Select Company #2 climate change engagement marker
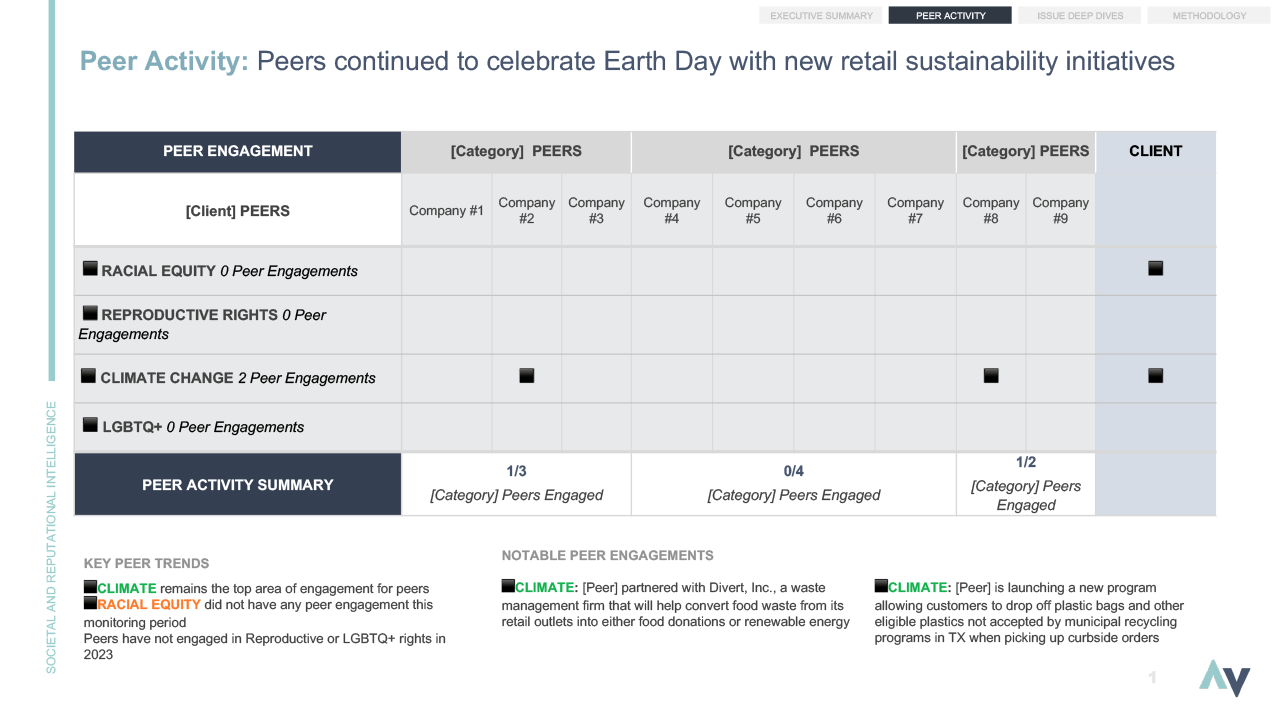This screenshot has width=1280, height=720. point(527,376)
